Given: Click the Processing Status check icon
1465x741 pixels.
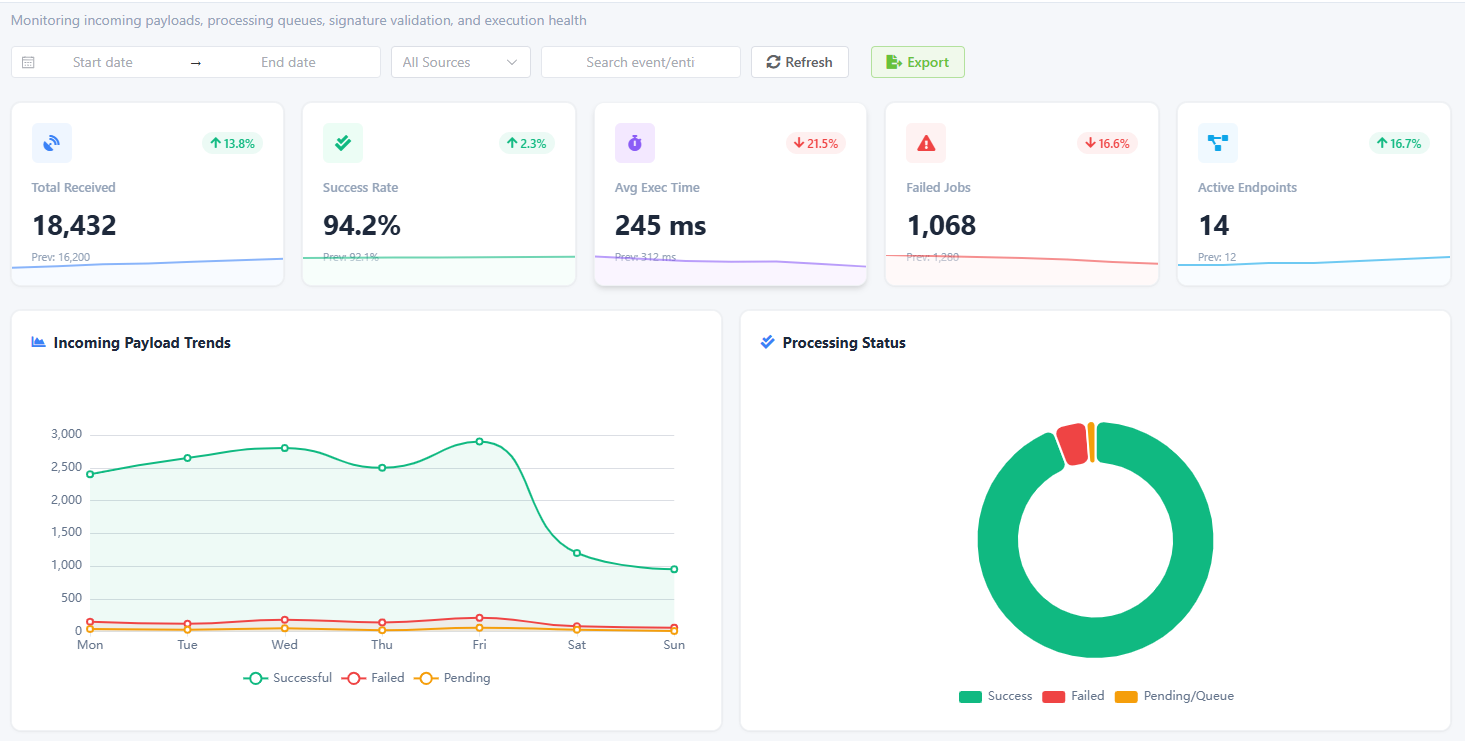Looking at the screenshot, I should 768,342.
